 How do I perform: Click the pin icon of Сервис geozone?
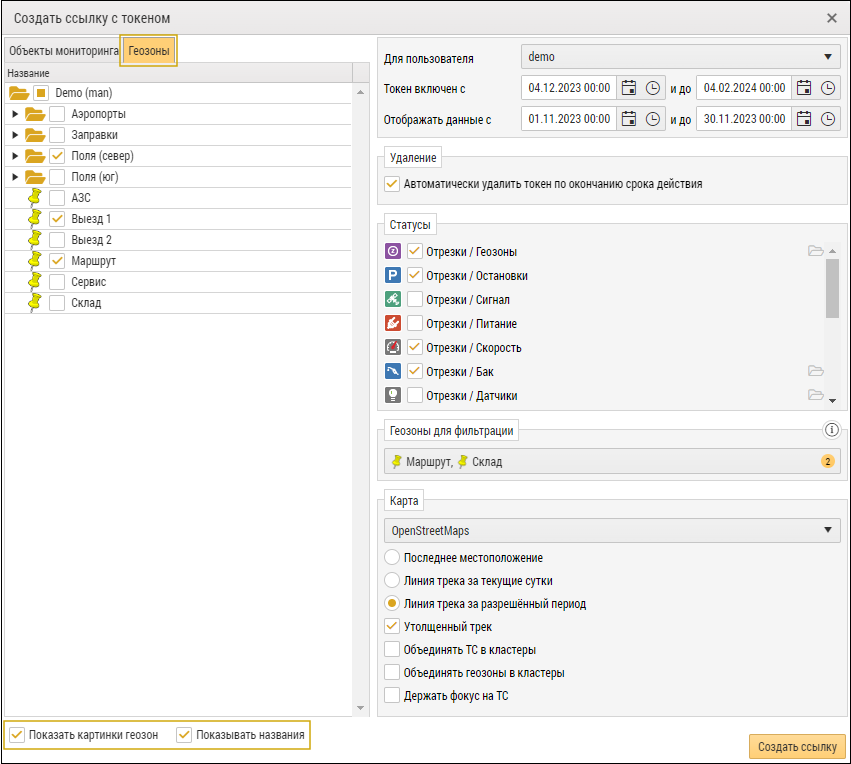pyautogui.click(x=35, y=282)
